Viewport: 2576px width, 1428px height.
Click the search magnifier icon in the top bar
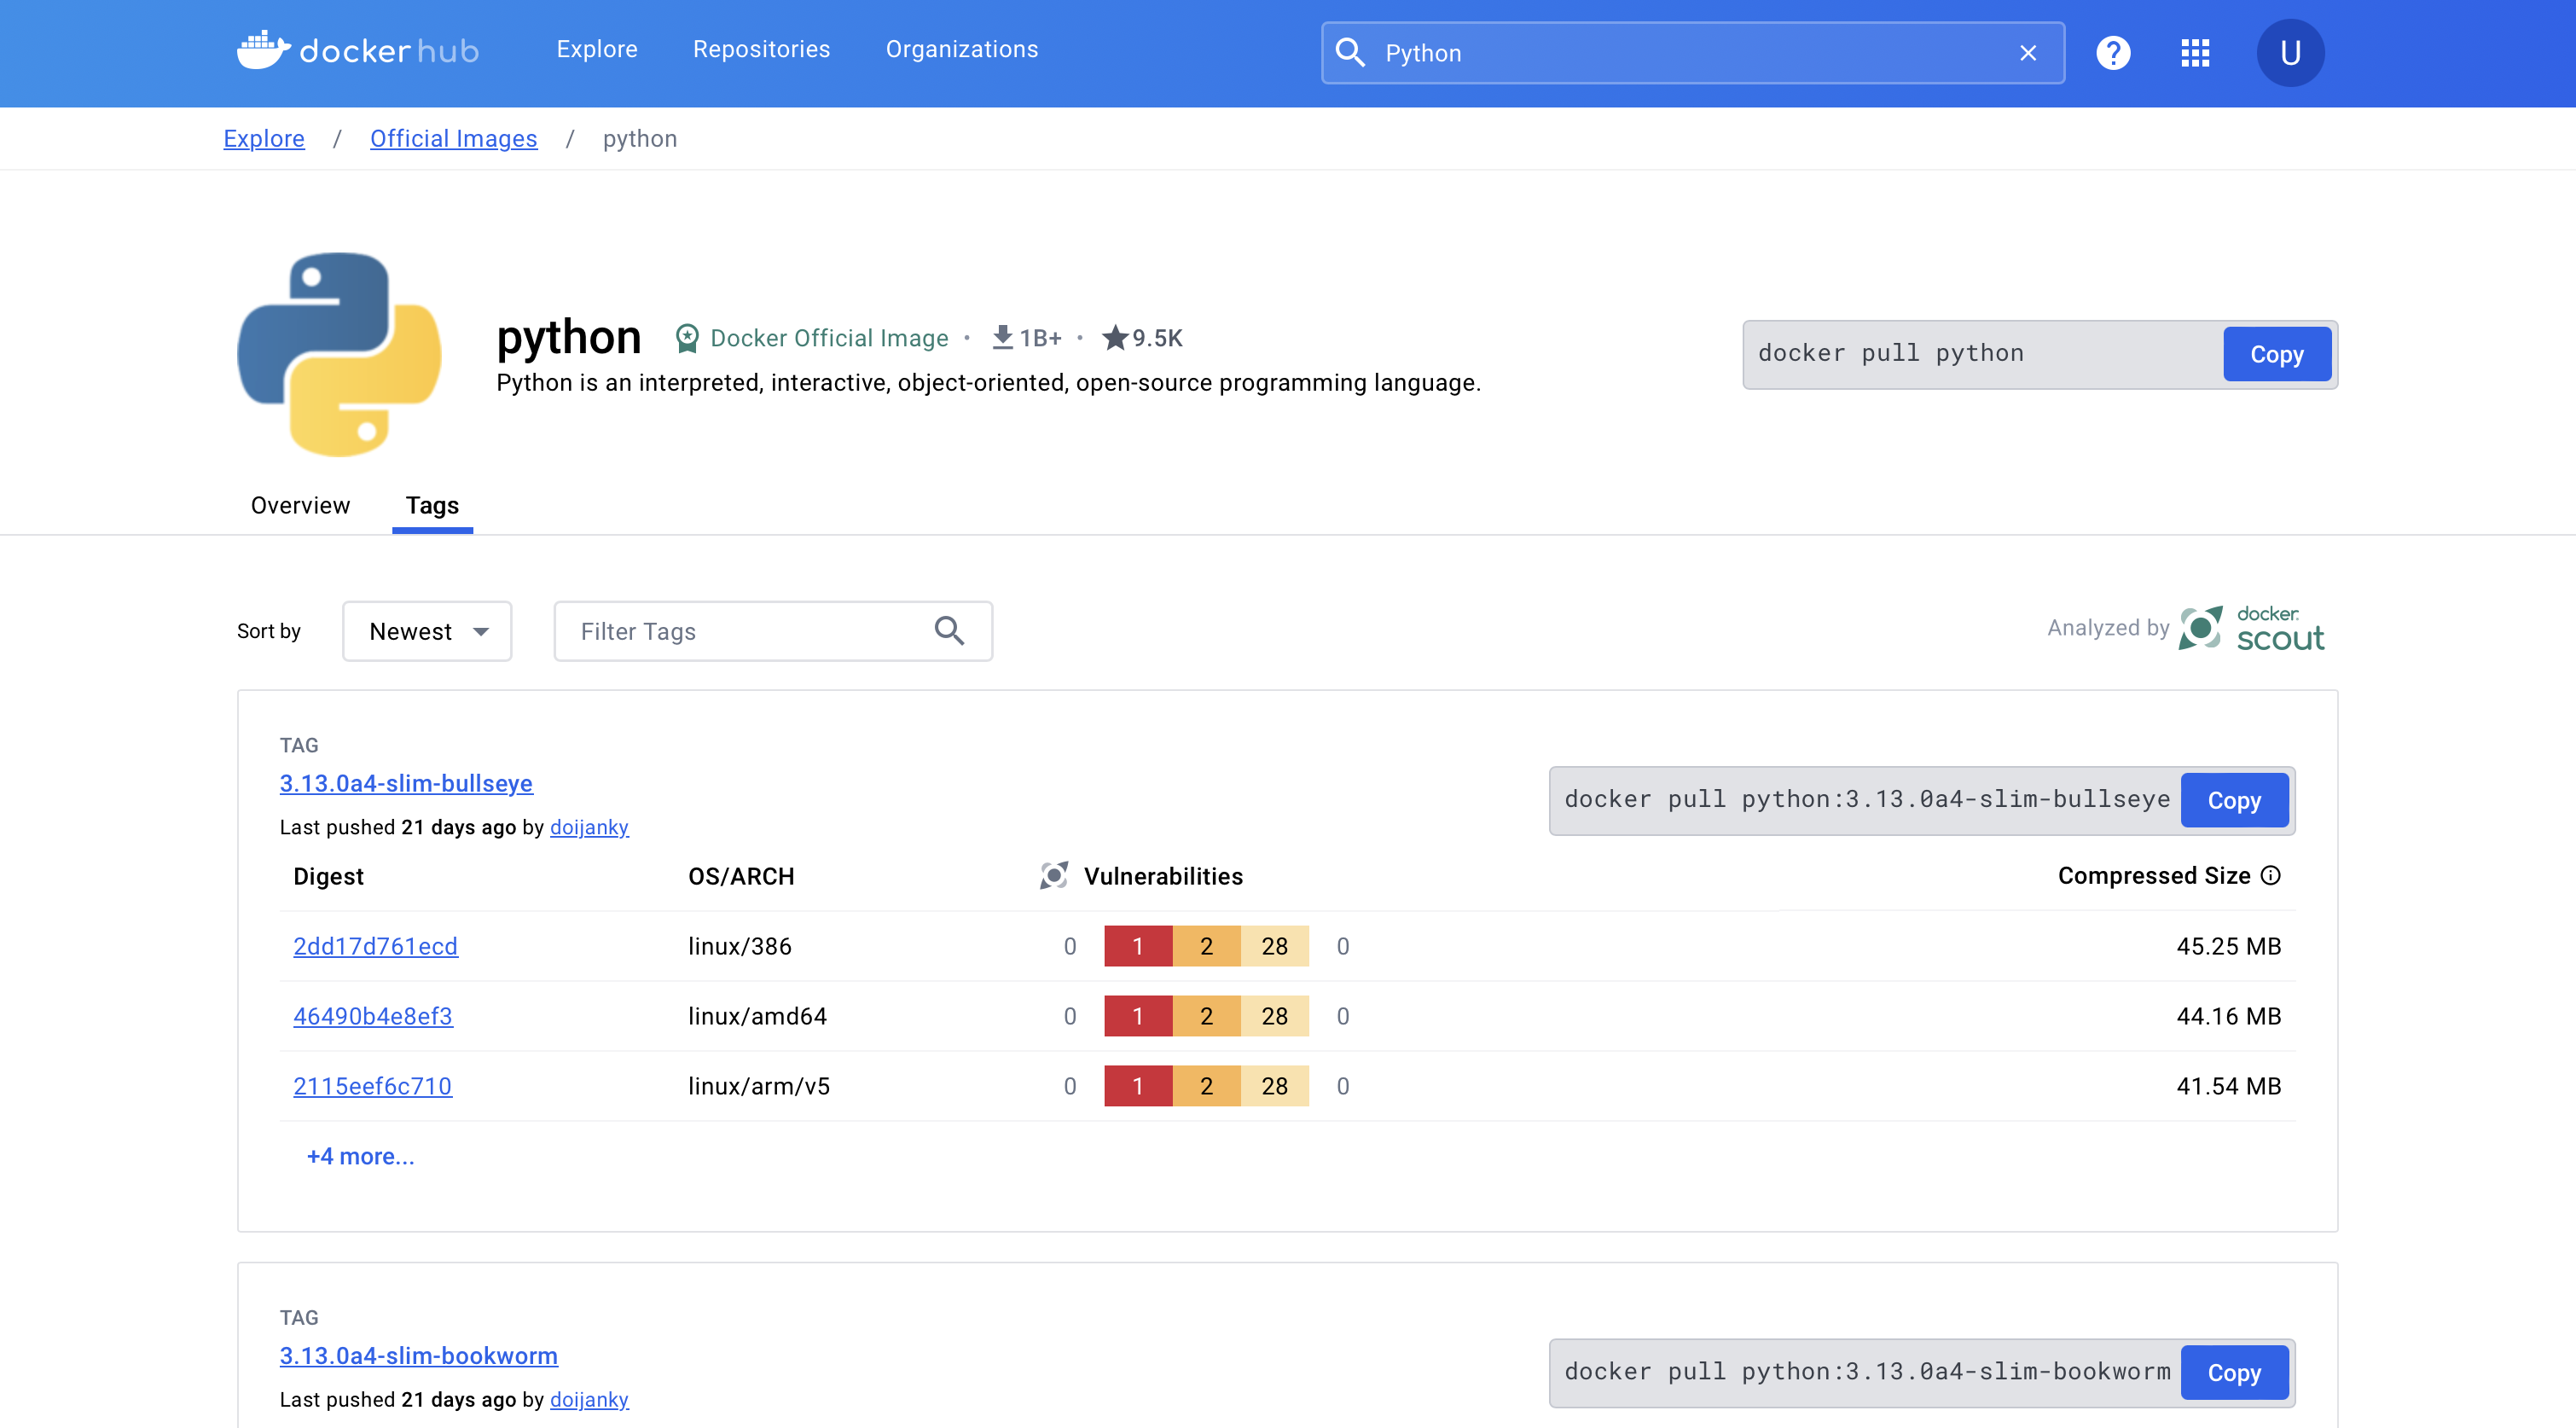tap(1350, 52)
